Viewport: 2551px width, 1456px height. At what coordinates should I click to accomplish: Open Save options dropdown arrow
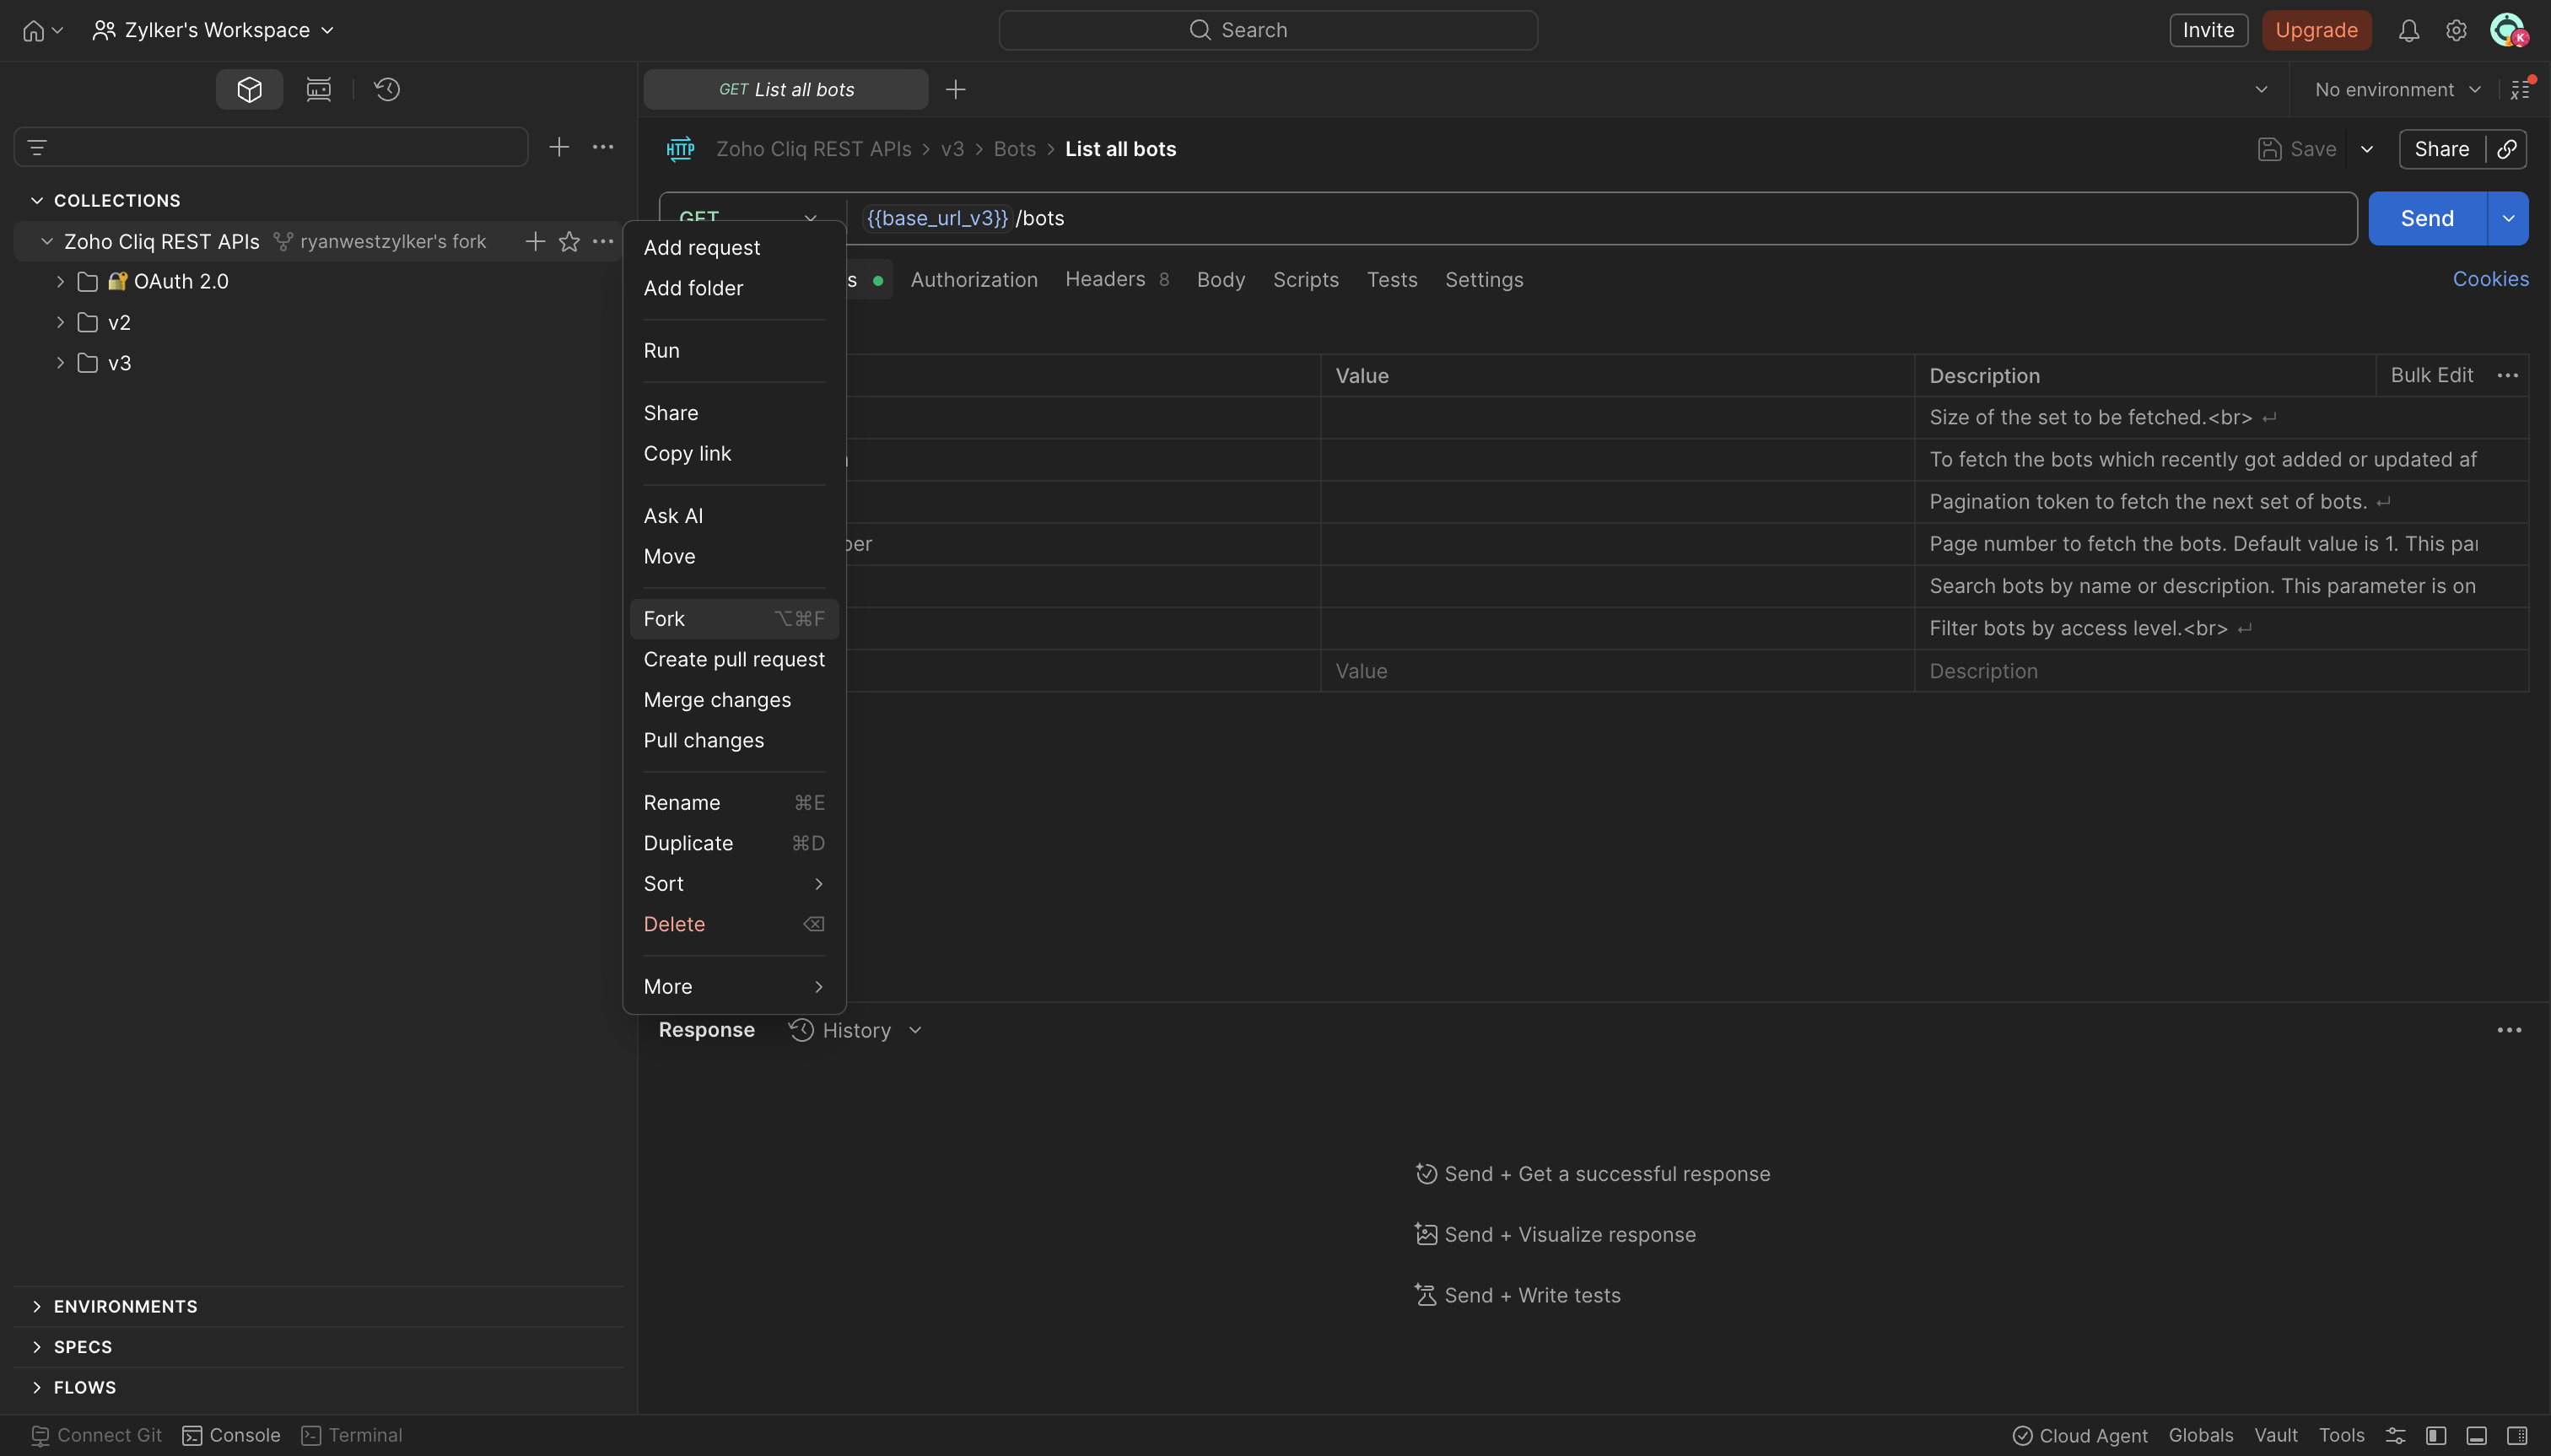[x=2367, y=149]
